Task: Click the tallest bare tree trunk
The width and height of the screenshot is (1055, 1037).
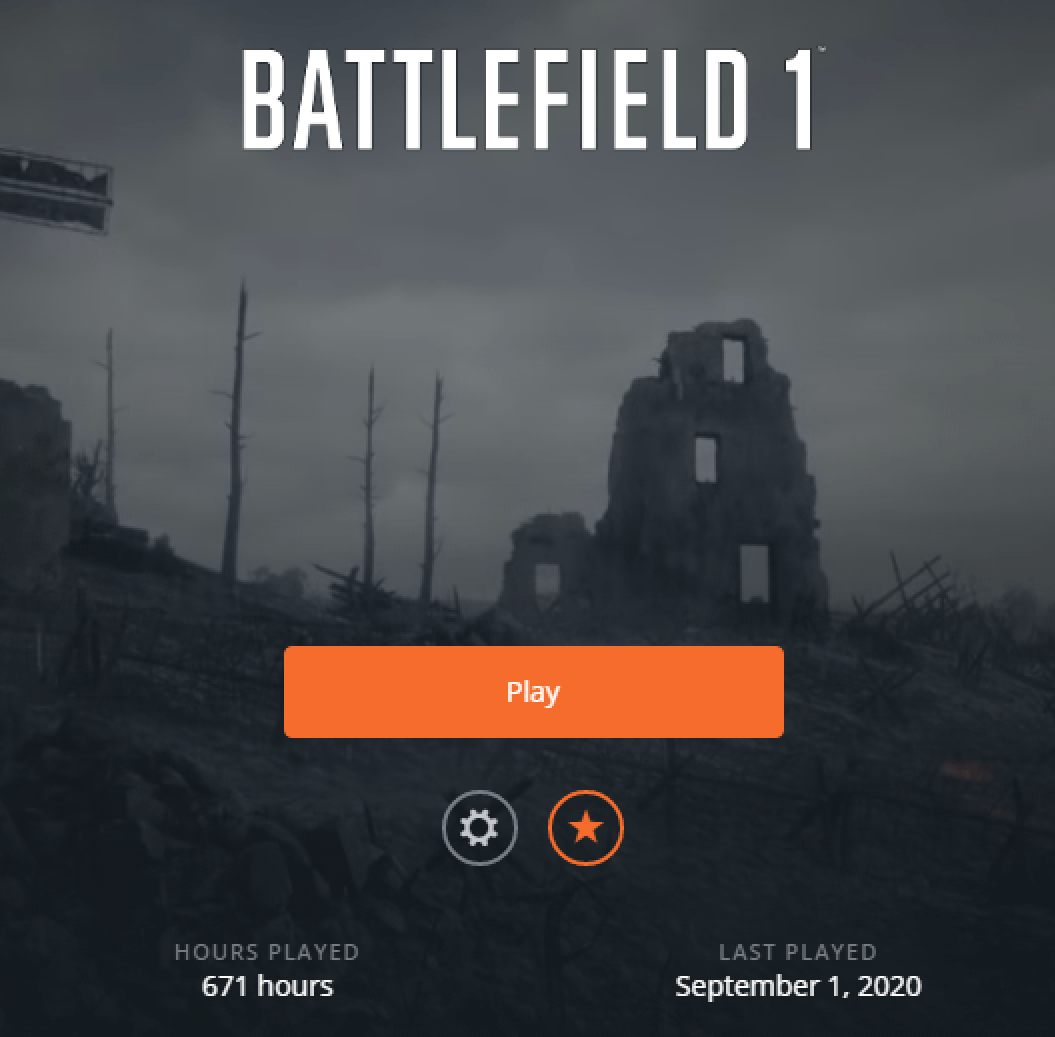Action: (235, 431)
